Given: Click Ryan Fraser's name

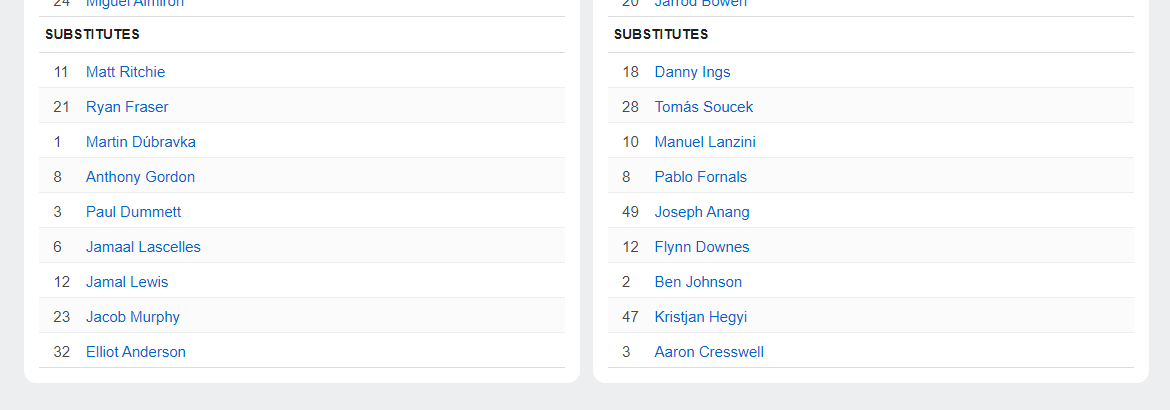Looking at the screenshot, I should 127,107.
